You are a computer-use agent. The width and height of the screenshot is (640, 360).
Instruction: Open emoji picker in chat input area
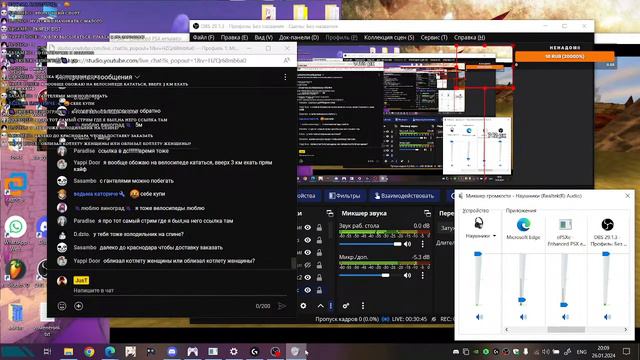pyautogui.click(x=62, y=306)
